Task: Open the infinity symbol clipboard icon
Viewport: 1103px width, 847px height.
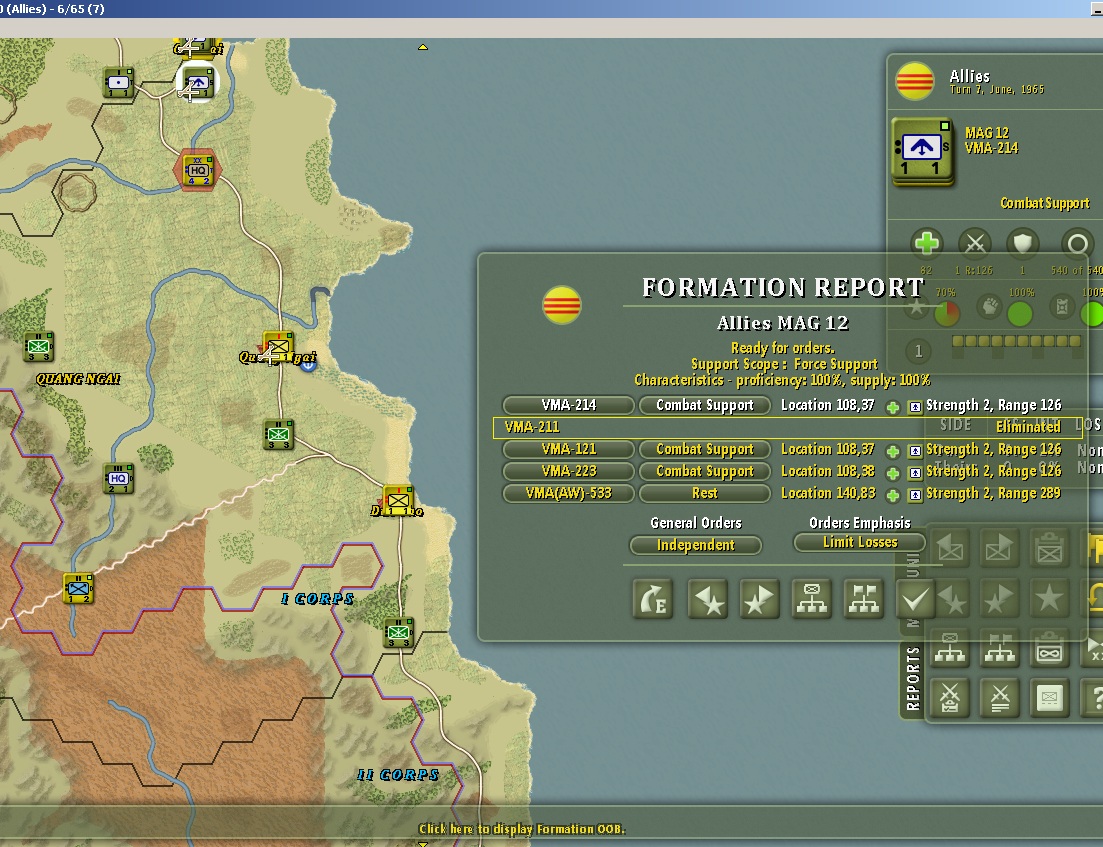Action: (x=1049, y=649)
